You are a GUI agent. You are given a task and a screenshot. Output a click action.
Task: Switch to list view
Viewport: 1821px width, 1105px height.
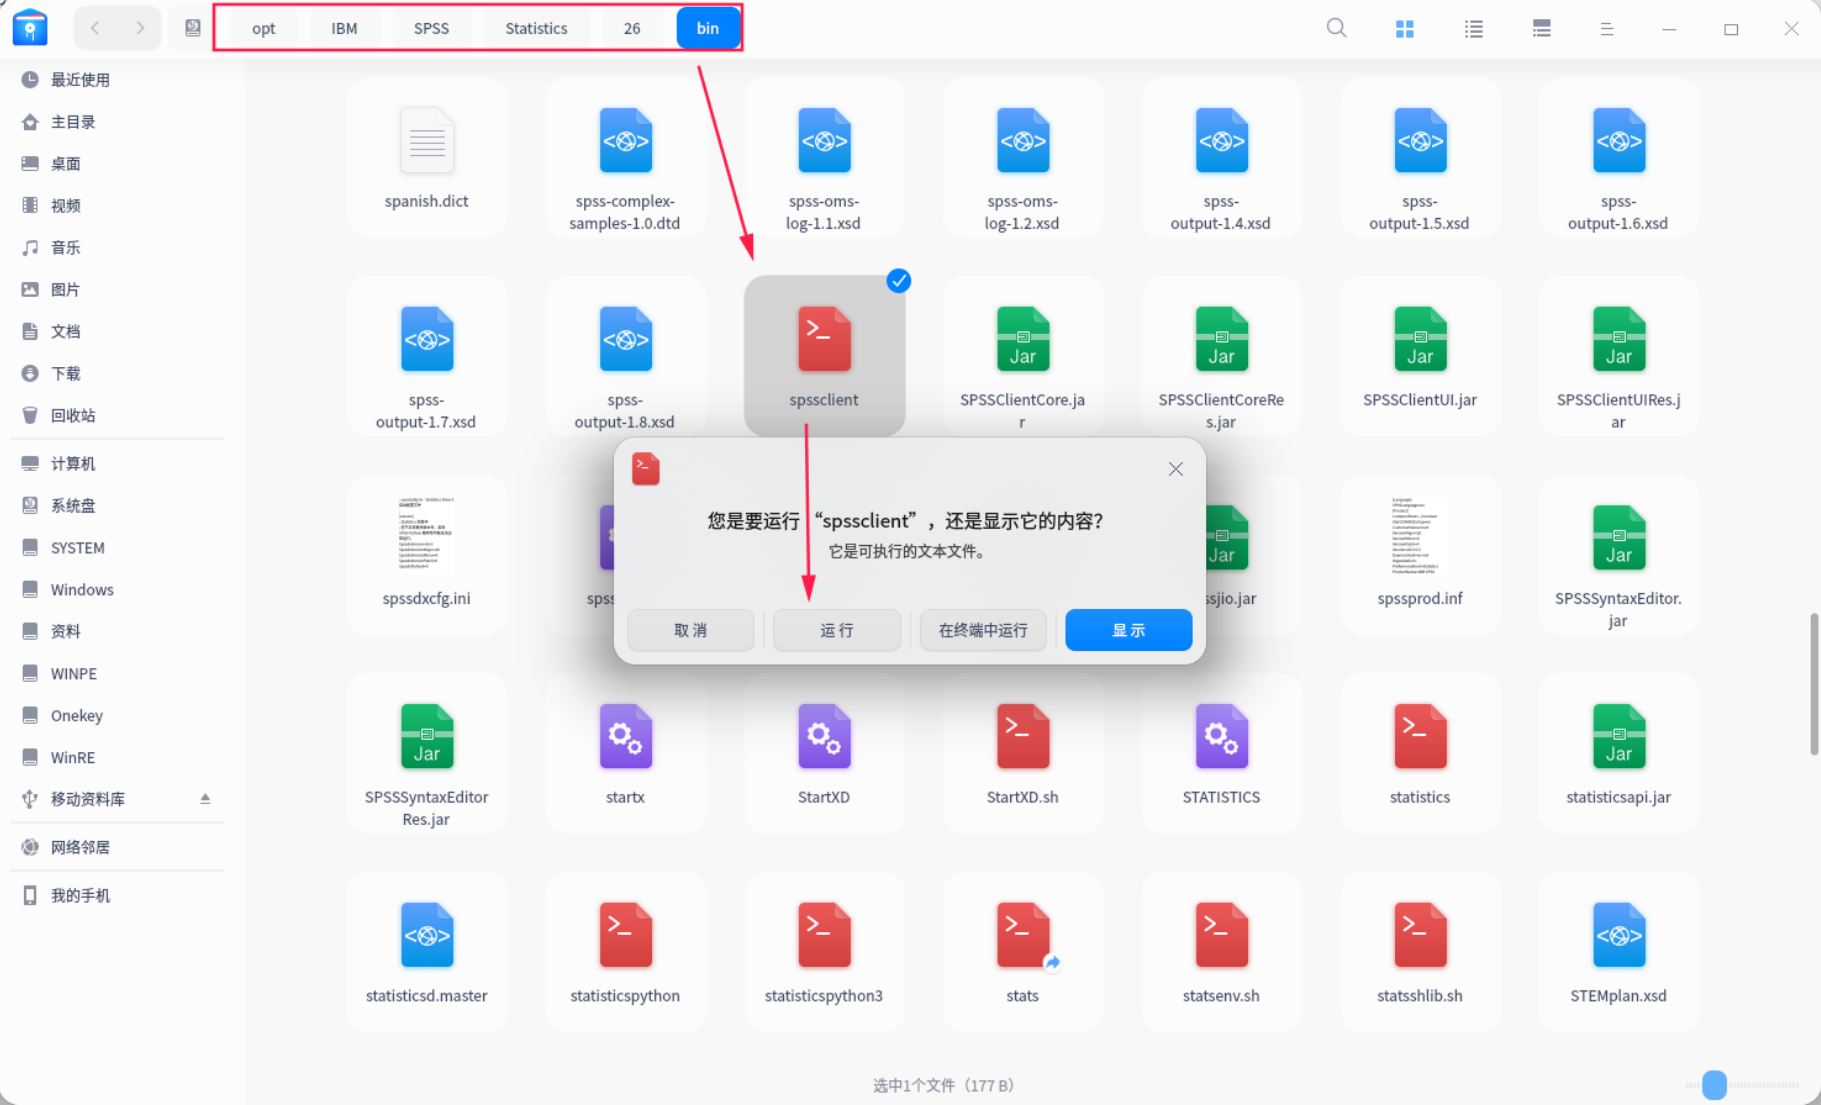point(1473,29)
